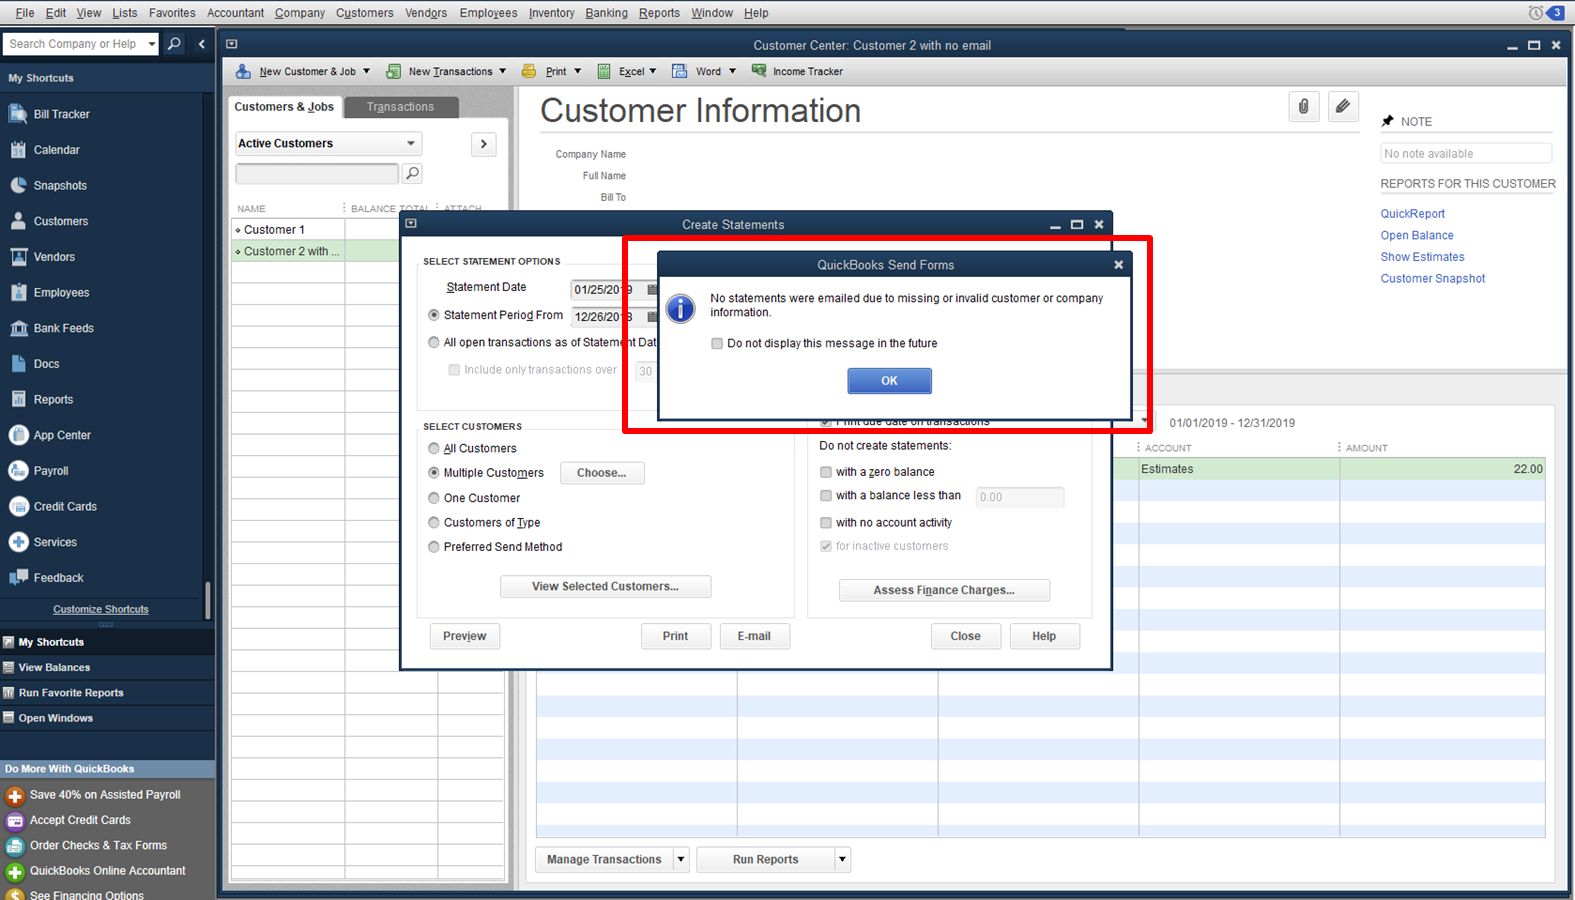
Task: Open Income Tracker from toolbar
Action: pos(797,71)
